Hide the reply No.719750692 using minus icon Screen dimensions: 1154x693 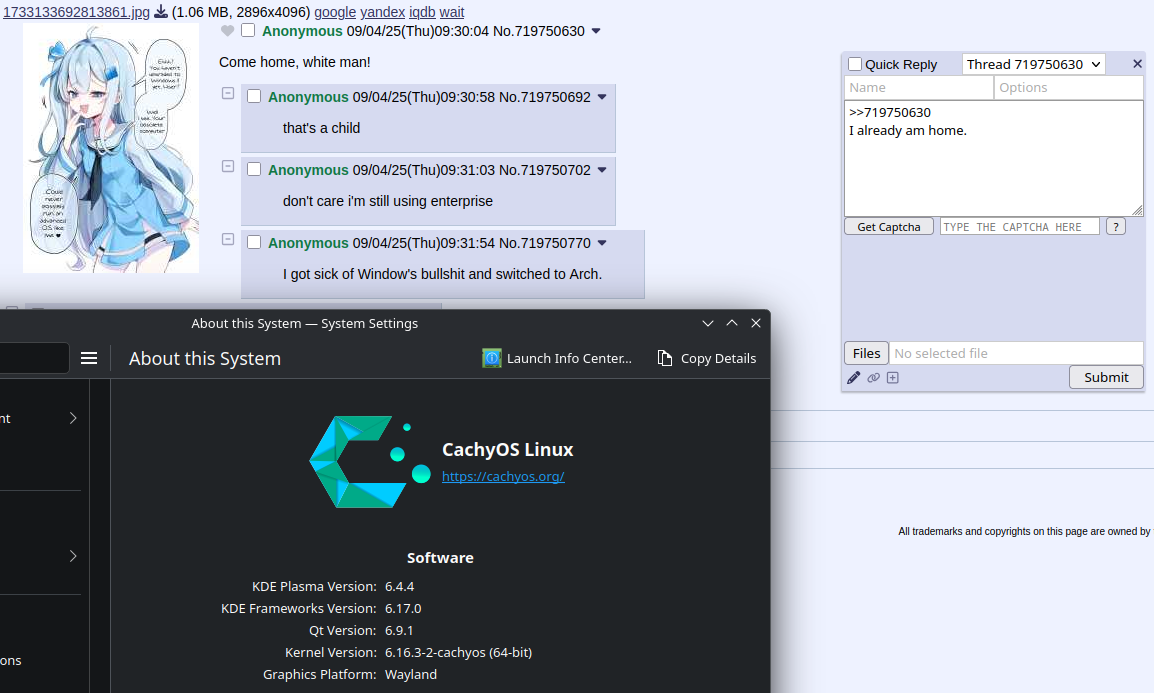[228, 94]
